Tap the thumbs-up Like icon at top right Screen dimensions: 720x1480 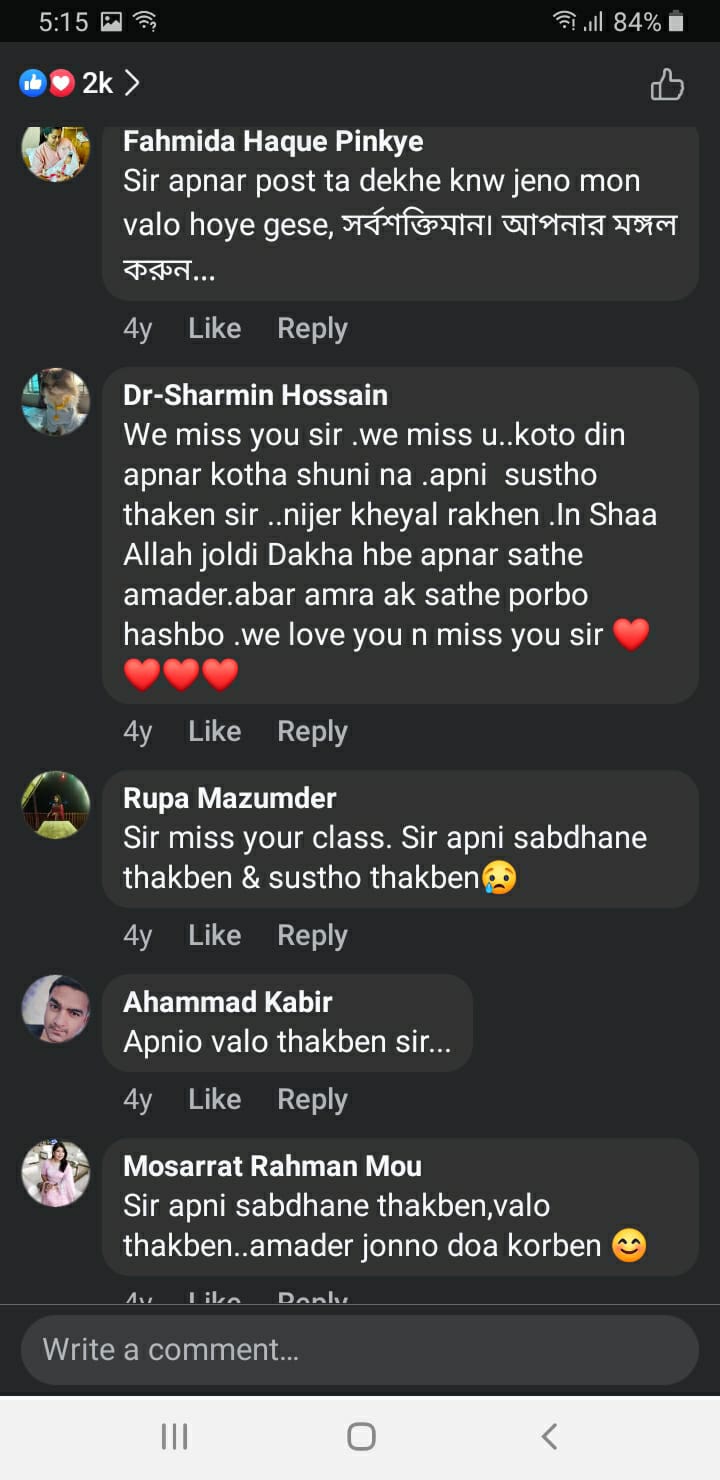tap(667, 84)
